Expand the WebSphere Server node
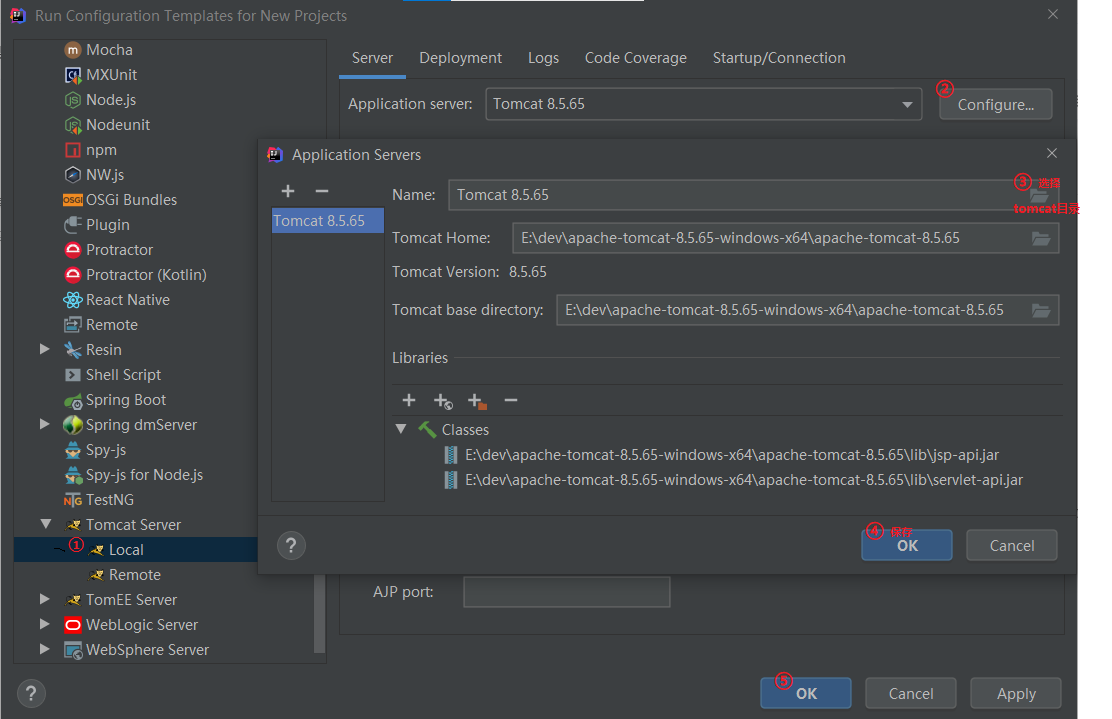1112x719 pixels. [45, 649]
